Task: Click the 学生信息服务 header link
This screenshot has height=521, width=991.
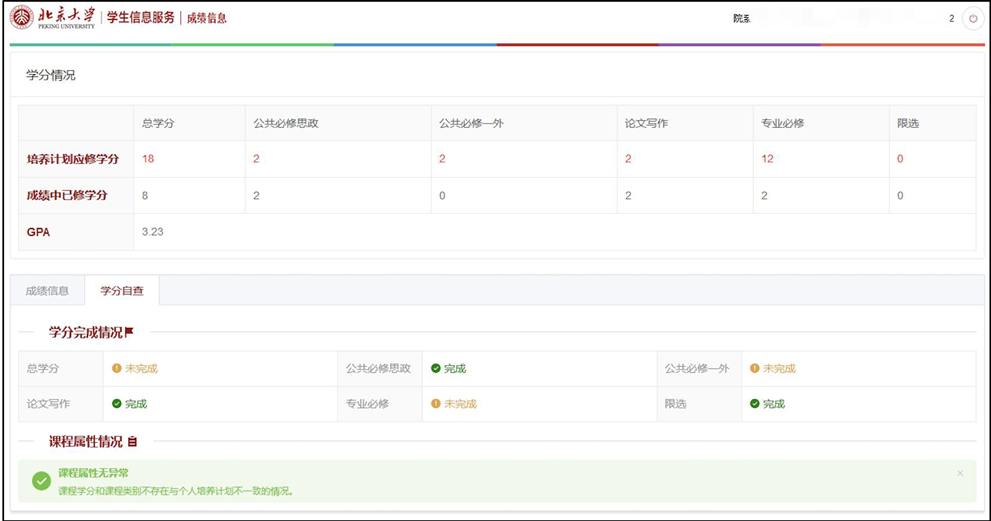Action: [x=141, y=18]
